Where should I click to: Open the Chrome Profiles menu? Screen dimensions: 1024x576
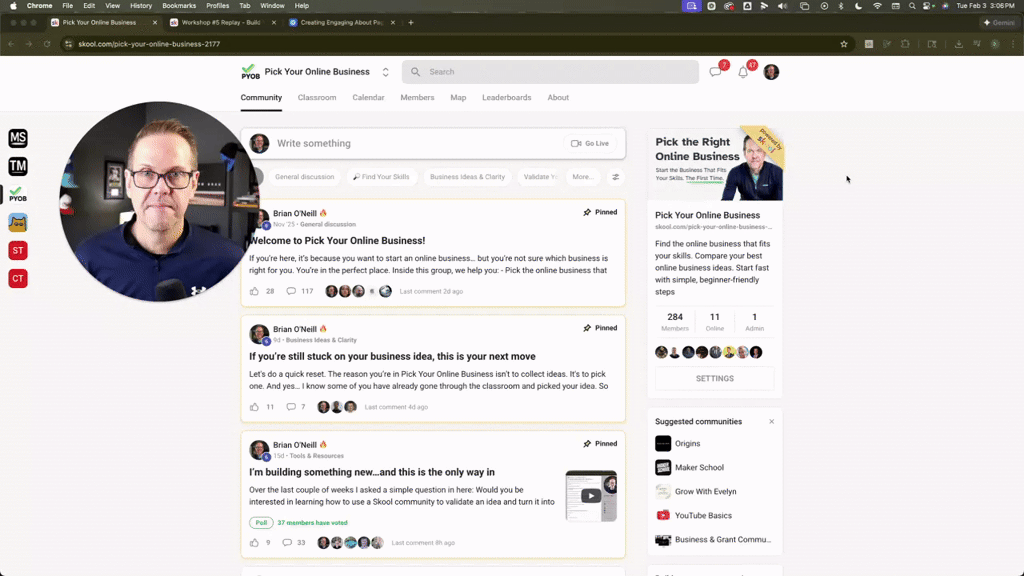(x=217, y=6)
